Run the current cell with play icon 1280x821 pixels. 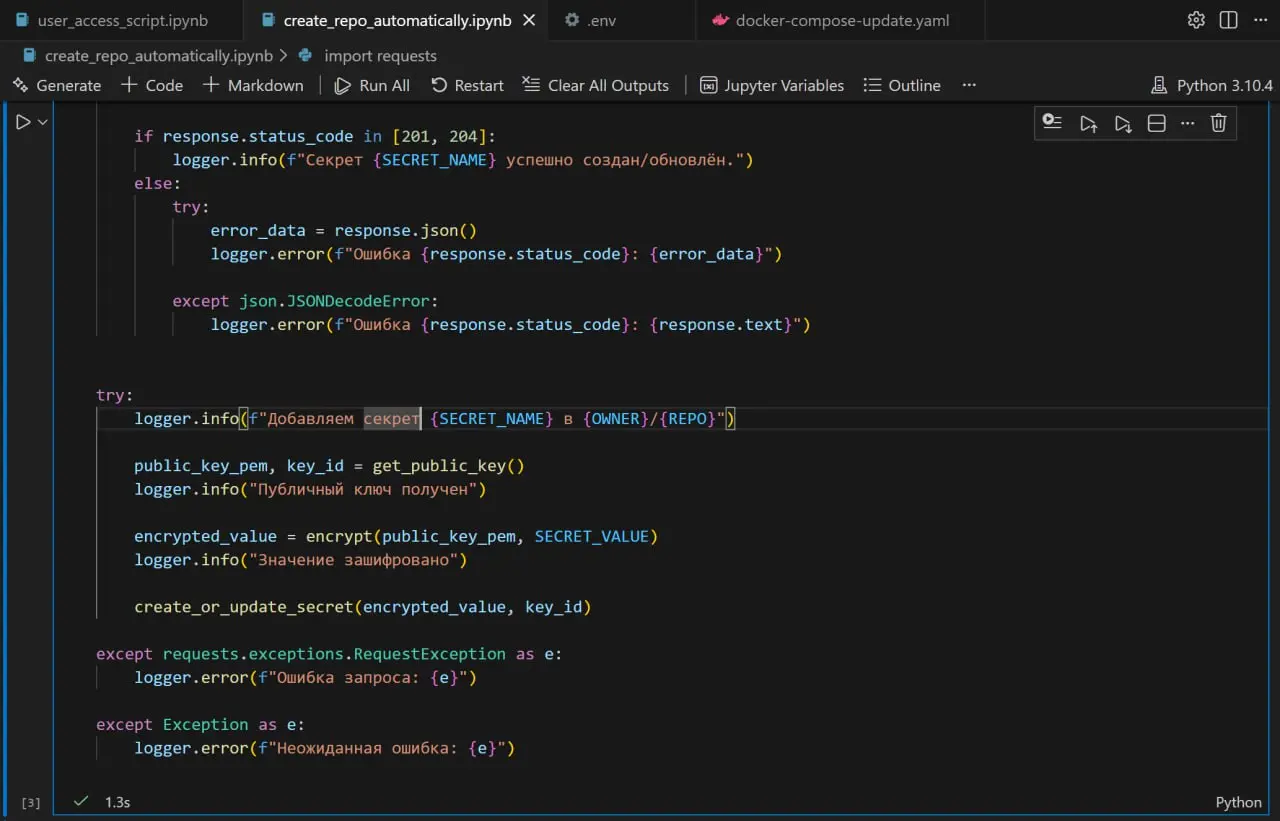[x=22, y=122]
